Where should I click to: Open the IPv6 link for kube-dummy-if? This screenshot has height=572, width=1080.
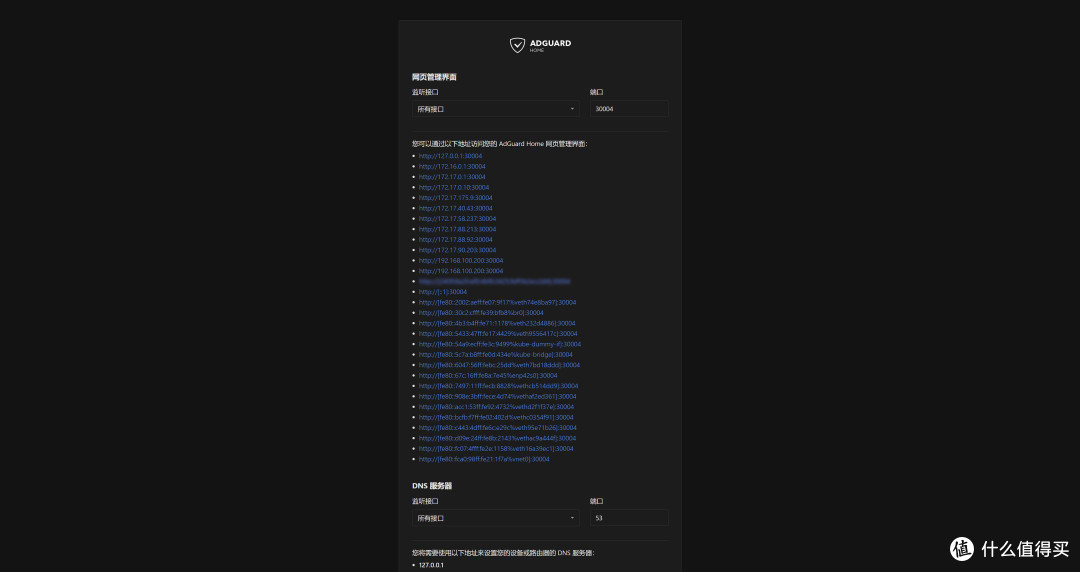coord(500,344)
